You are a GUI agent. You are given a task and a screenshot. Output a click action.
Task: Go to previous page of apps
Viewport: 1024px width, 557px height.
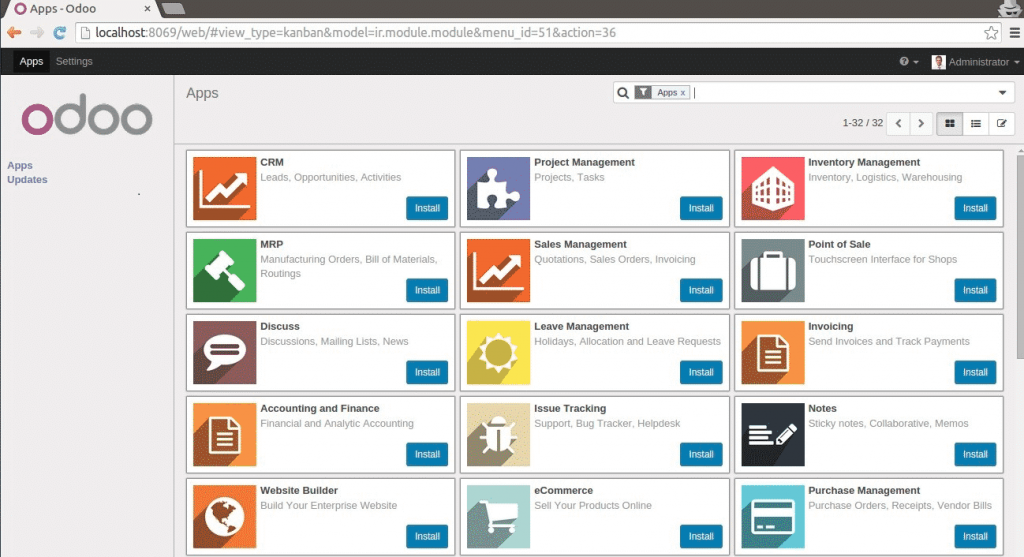(x=899, y=123)
